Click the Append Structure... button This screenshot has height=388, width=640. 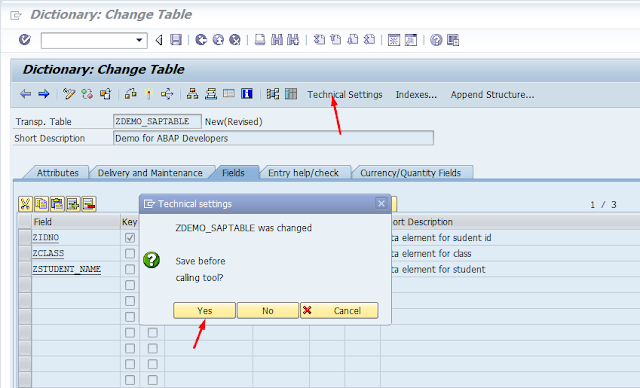pos(492,95)
